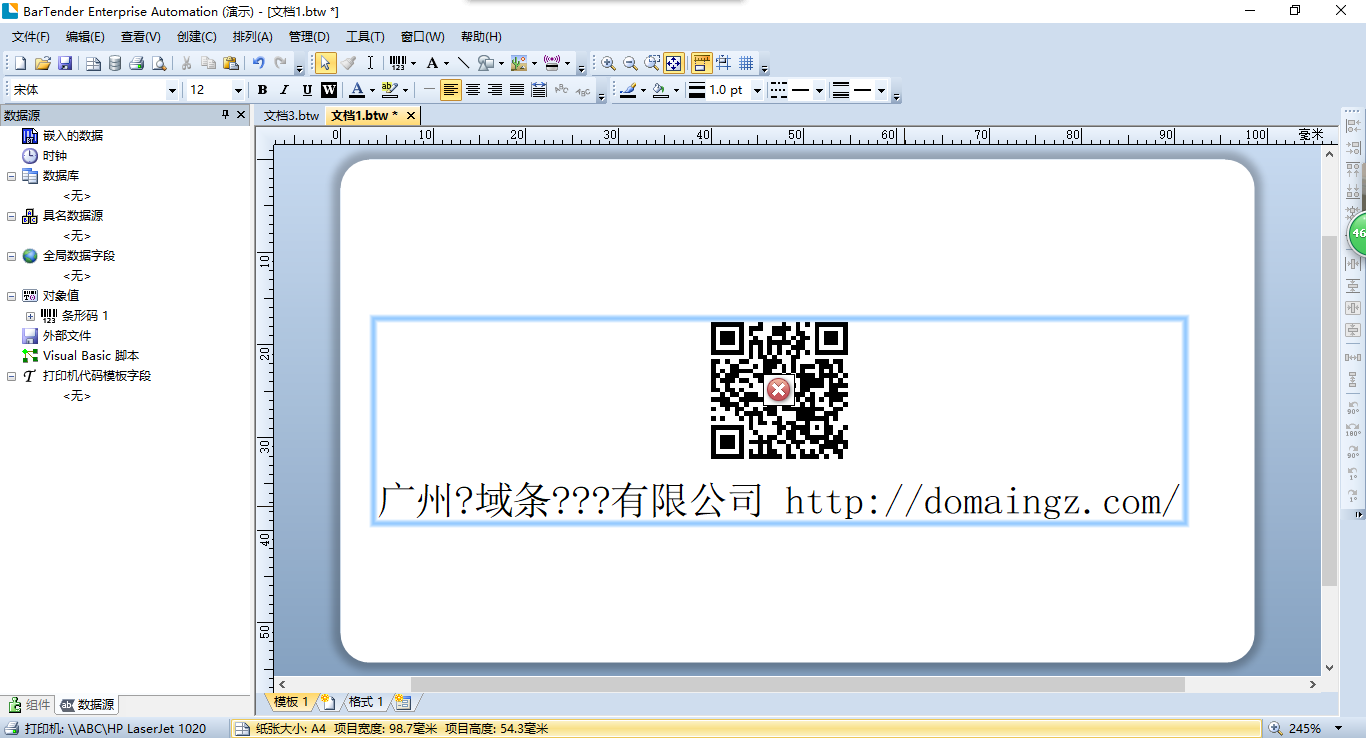Expand the 条形码 1 tree node

pyautogui.click(x=30, y=316)
